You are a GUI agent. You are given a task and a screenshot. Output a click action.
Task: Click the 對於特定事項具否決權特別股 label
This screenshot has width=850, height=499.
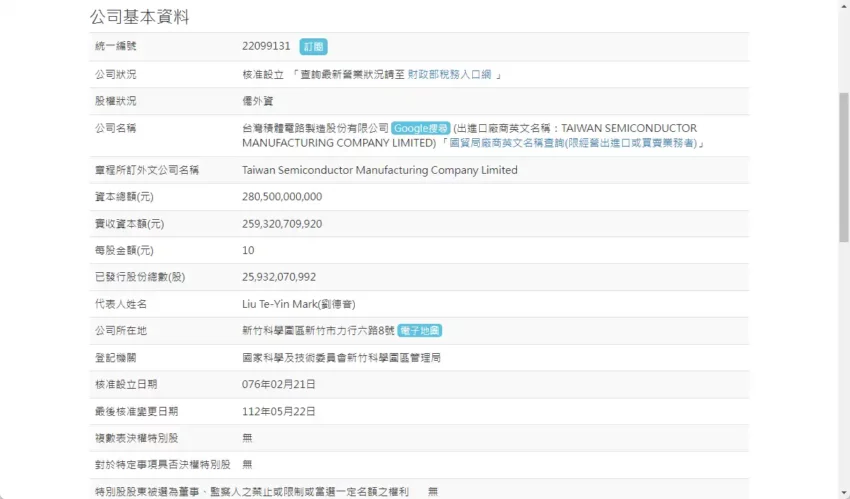(163, 464)
